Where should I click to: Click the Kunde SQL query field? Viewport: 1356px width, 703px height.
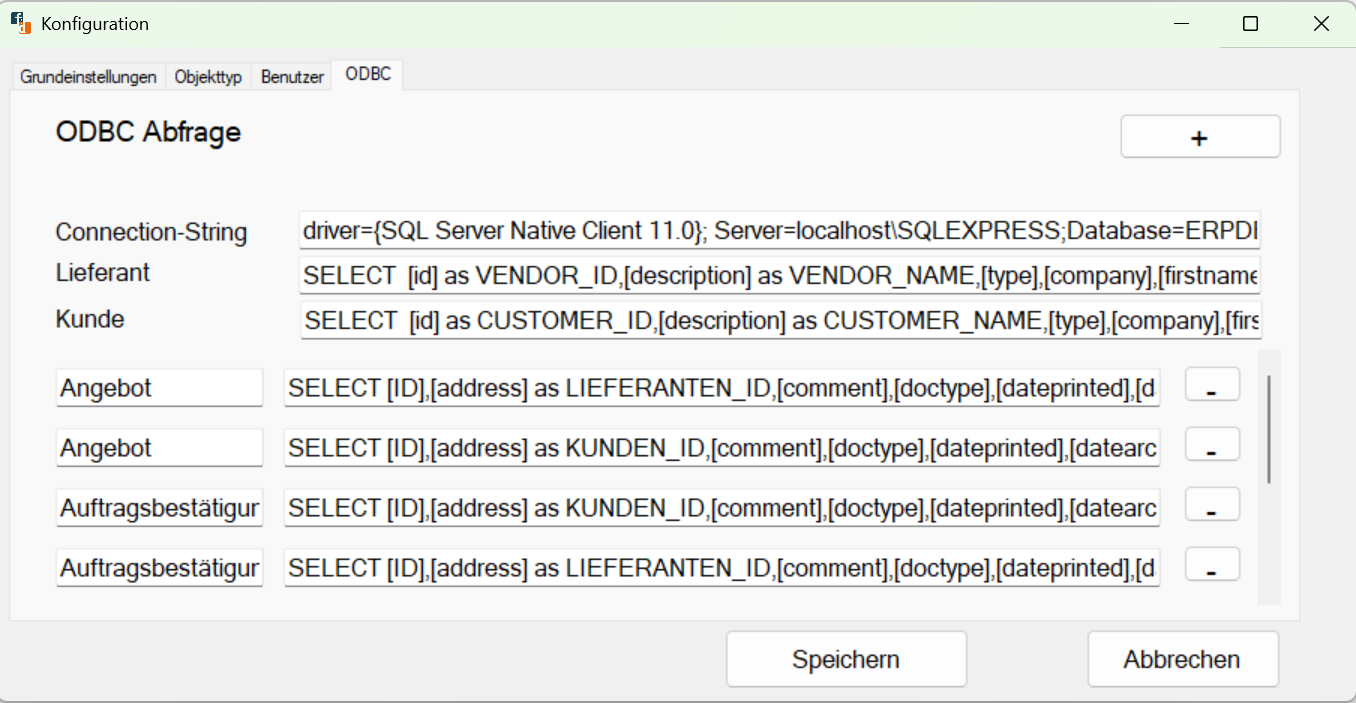(780, 319)
